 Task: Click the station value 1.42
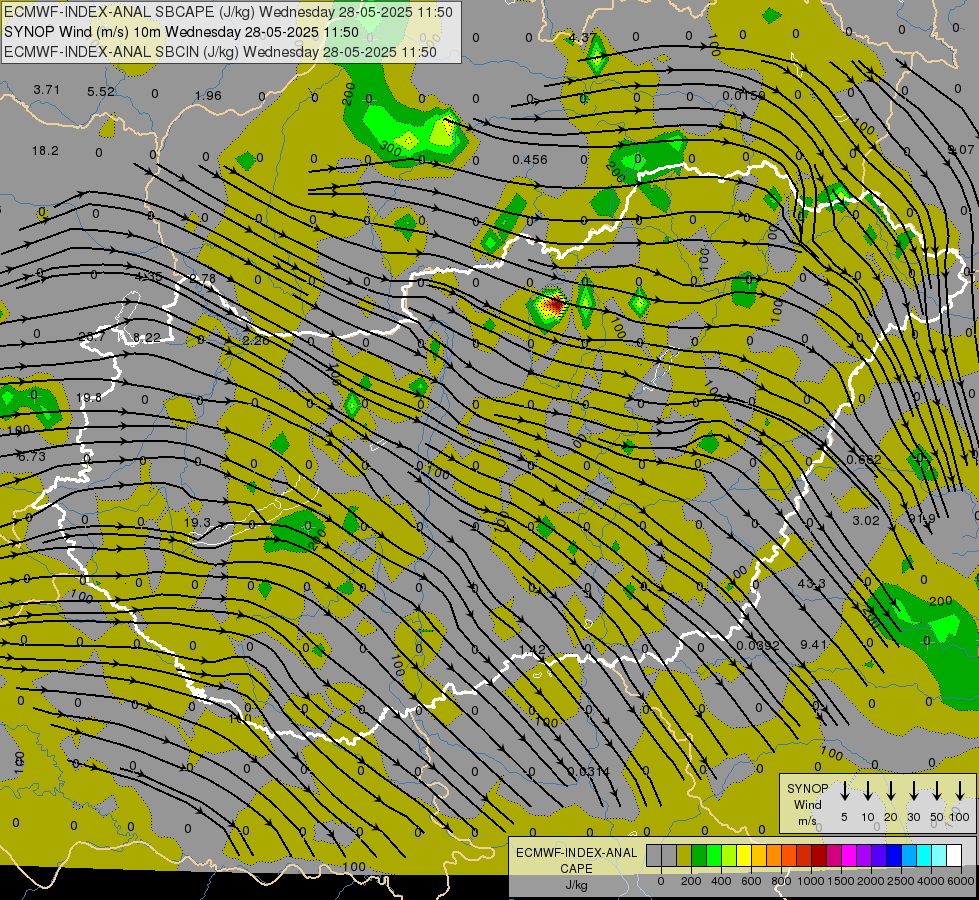[x=533, y=650]
